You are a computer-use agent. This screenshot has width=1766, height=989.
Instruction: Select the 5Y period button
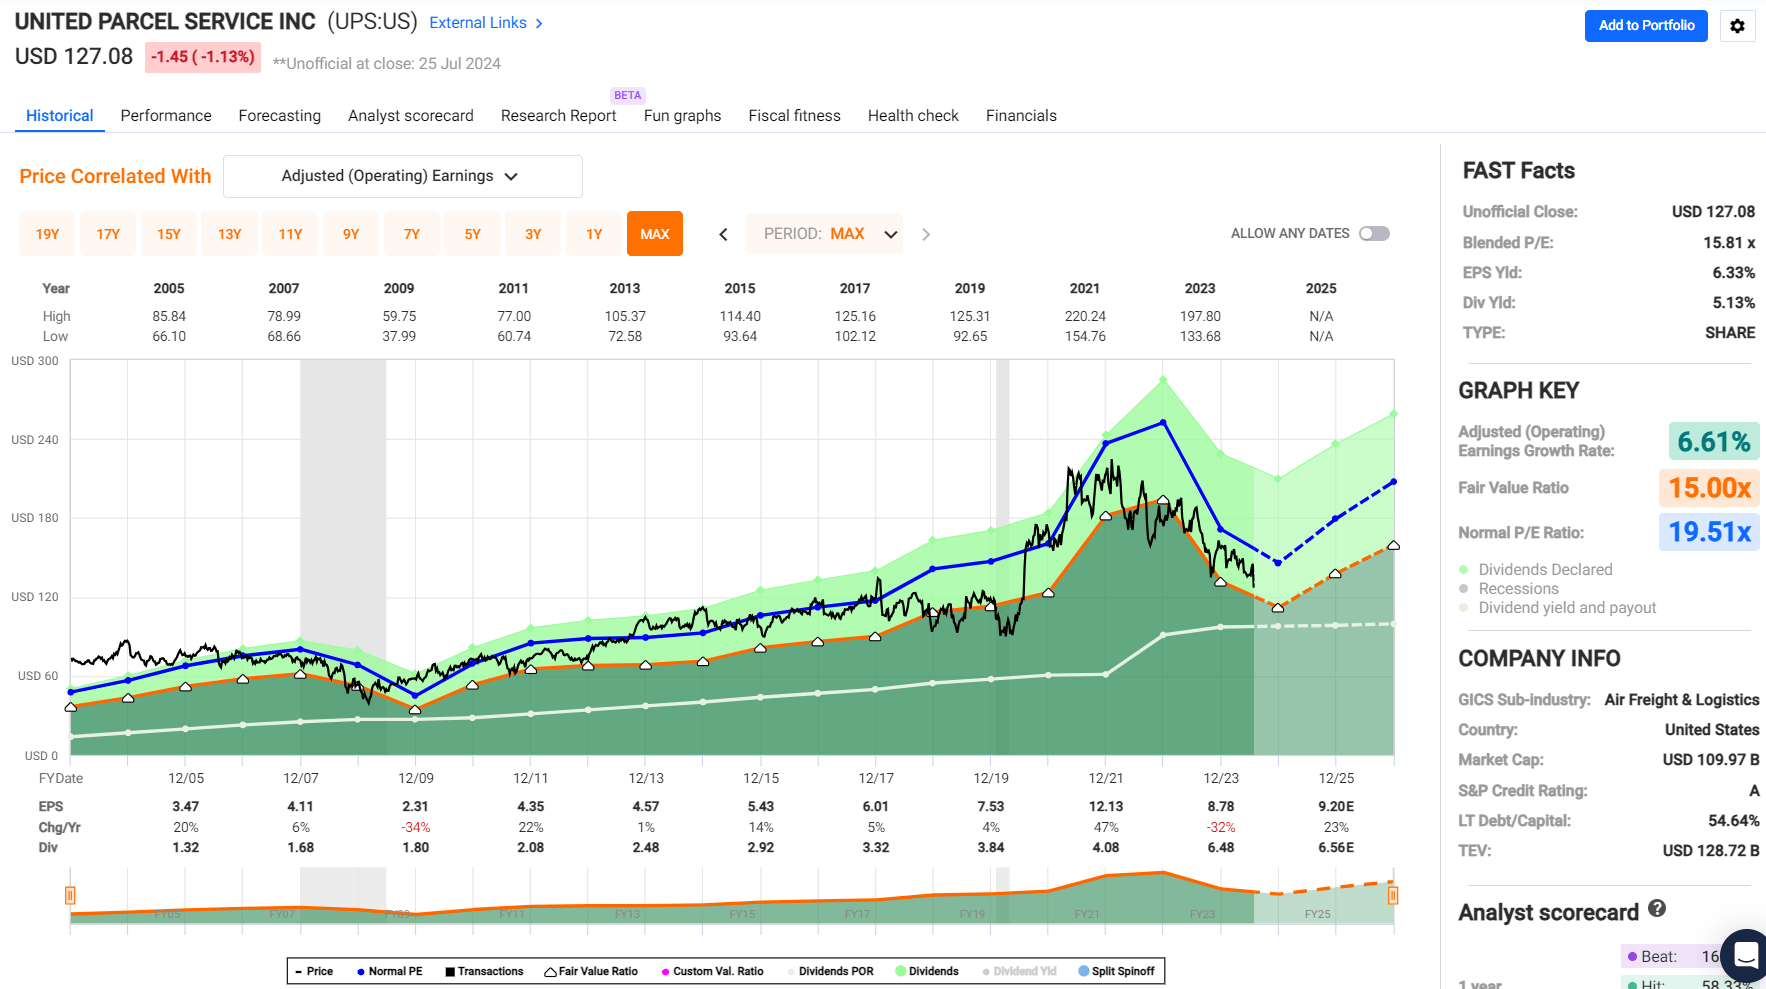coord(472,233)
